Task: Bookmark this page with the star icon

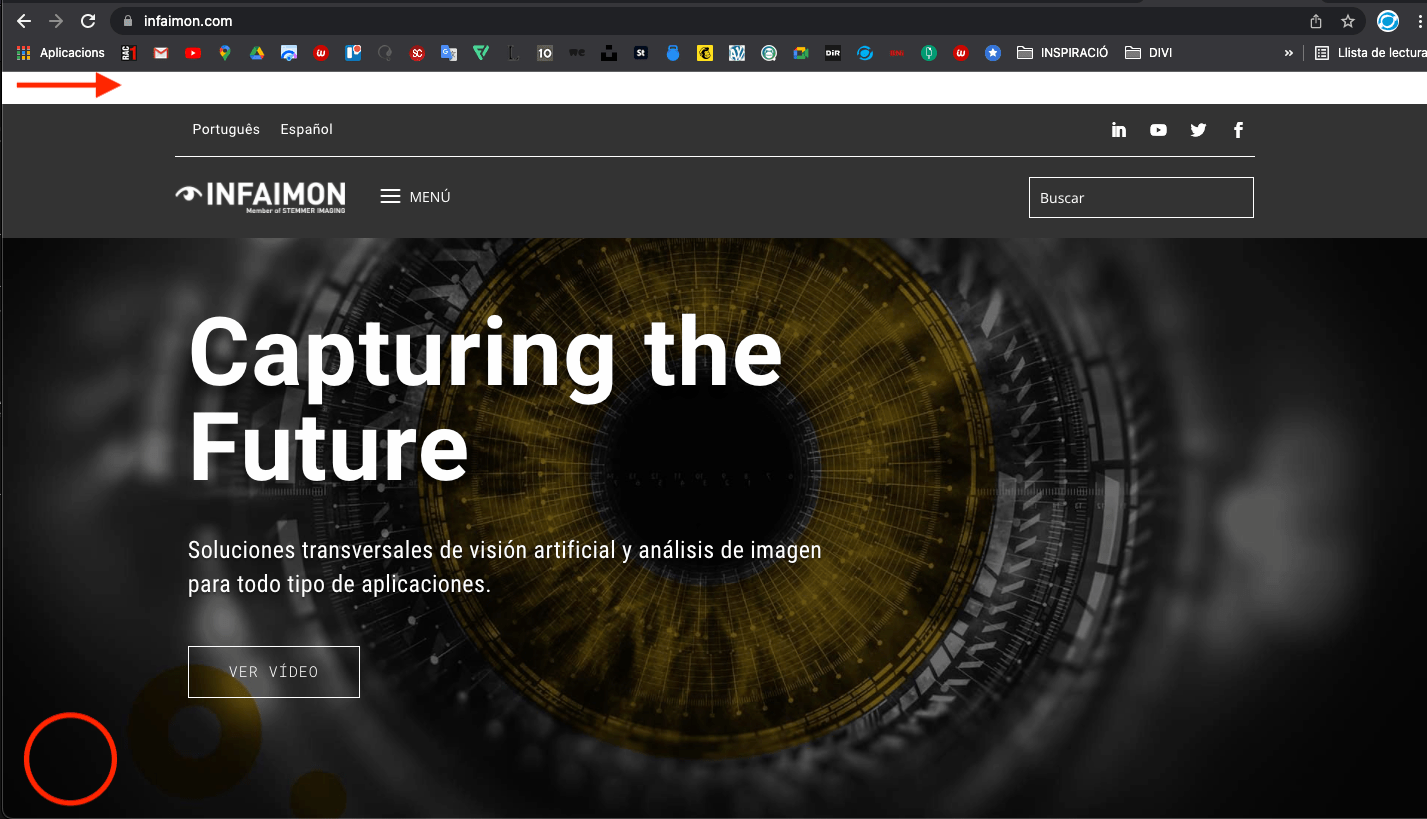Action: [x=1347, y=21]
